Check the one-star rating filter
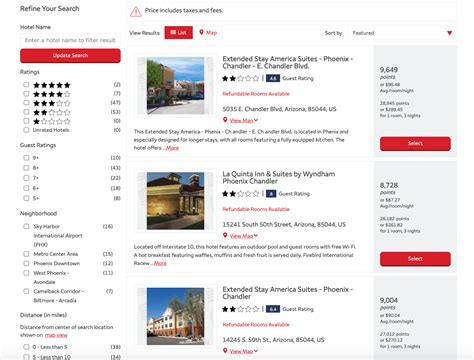 [x=26, y=121]
